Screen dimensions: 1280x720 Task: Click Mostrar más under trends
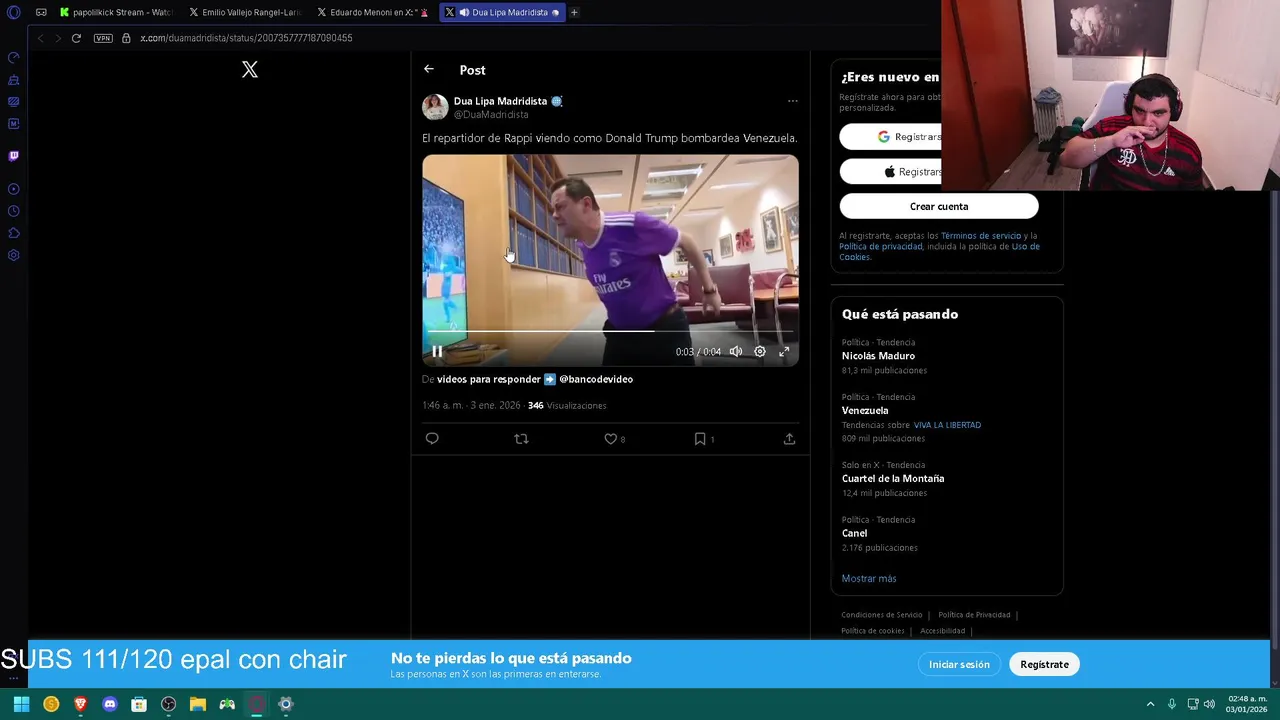[869, 578]
